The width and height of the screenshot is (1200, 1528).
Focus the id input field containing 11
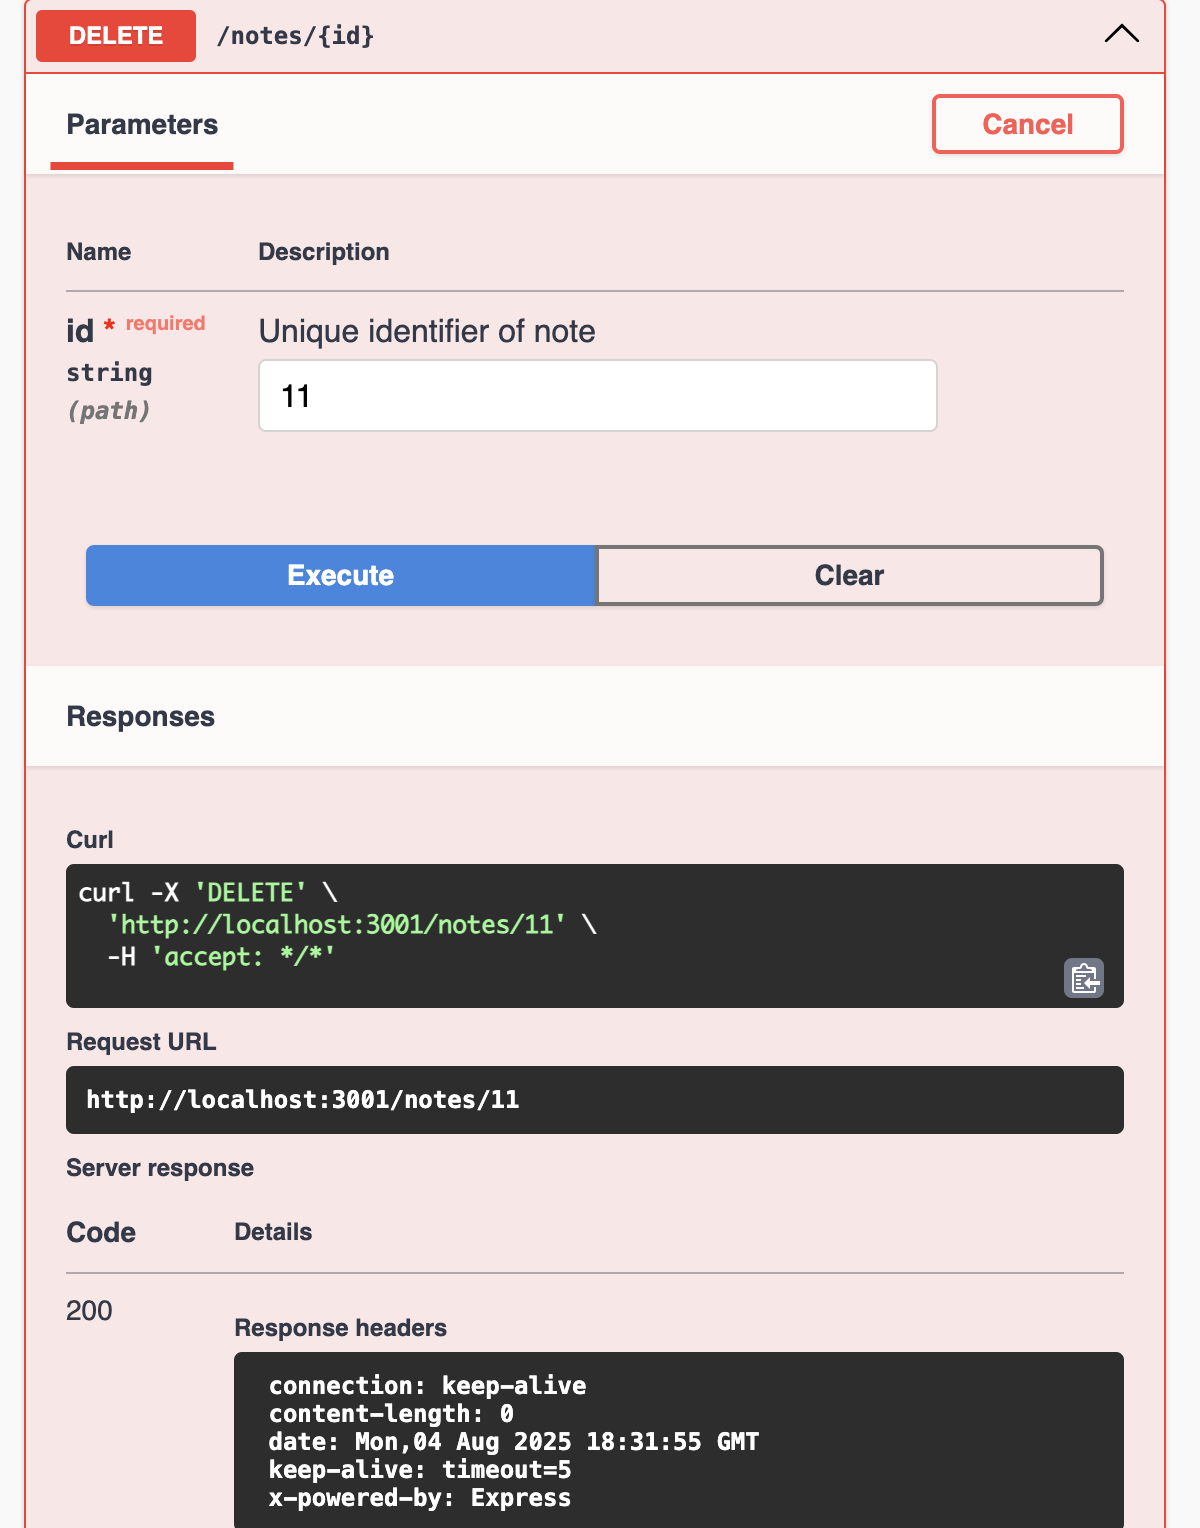597,396
